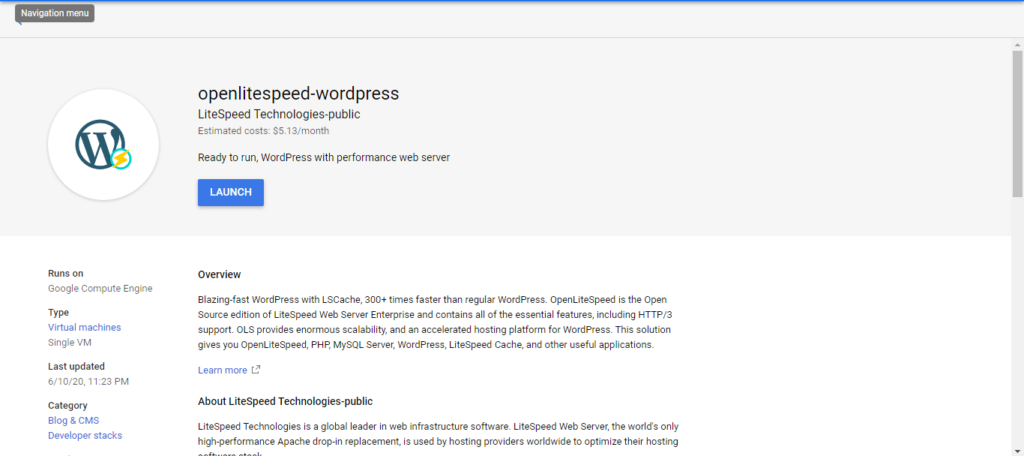
Task: Click the external link icon beside Learn more
Action: [256, 370]
